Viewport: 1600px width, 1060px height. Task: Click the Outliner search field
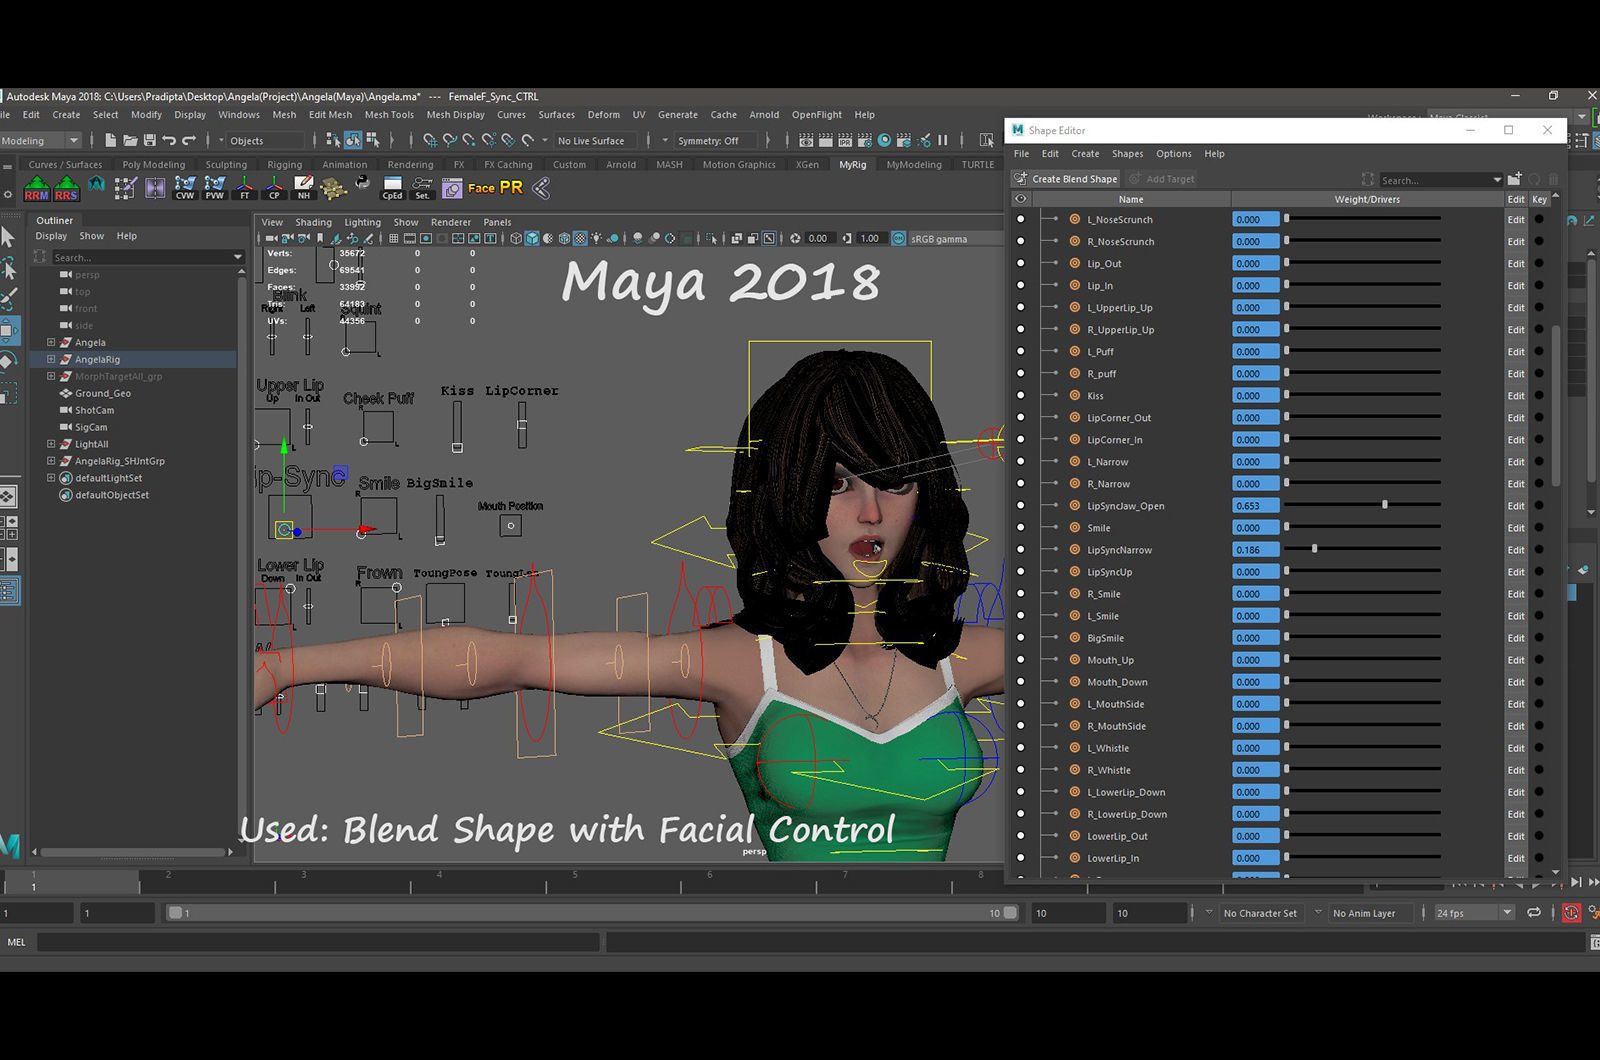point(148,257)
